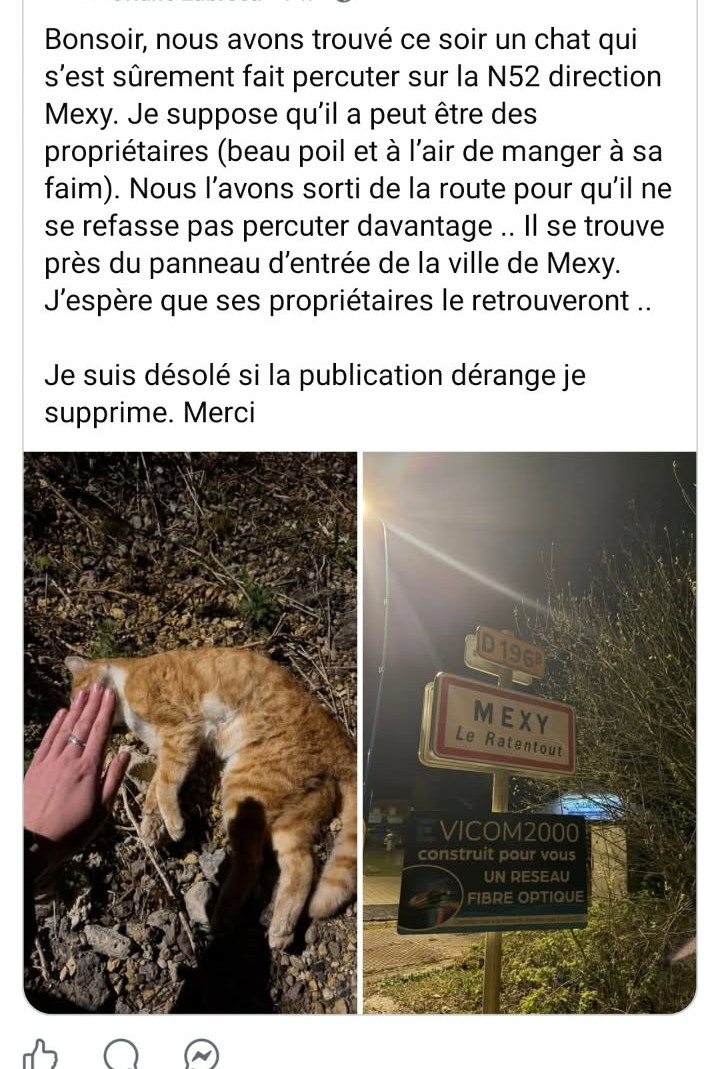Tap the 'Je suis désolé si la publication' paragraph
The height and width of the screenshot is (1069, 720).
315,393
